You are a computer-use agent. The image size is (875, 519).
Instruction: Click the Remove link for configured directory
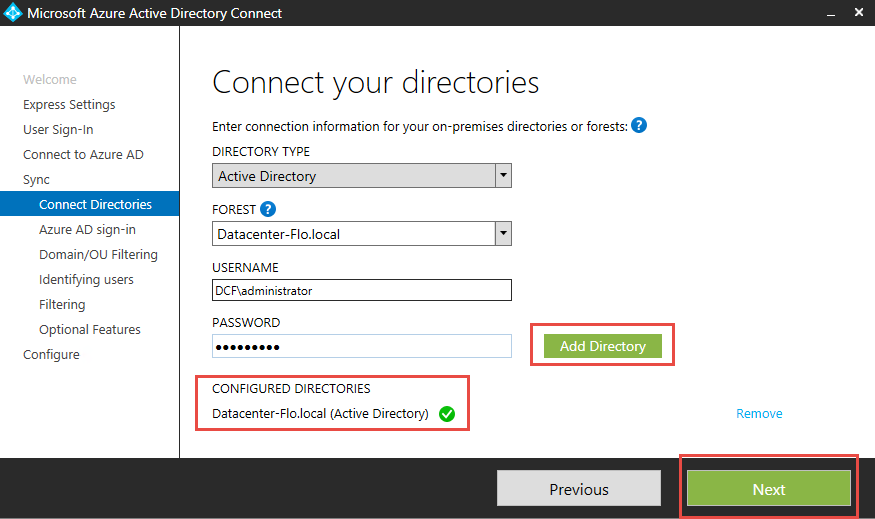click(x=759, y=414)
